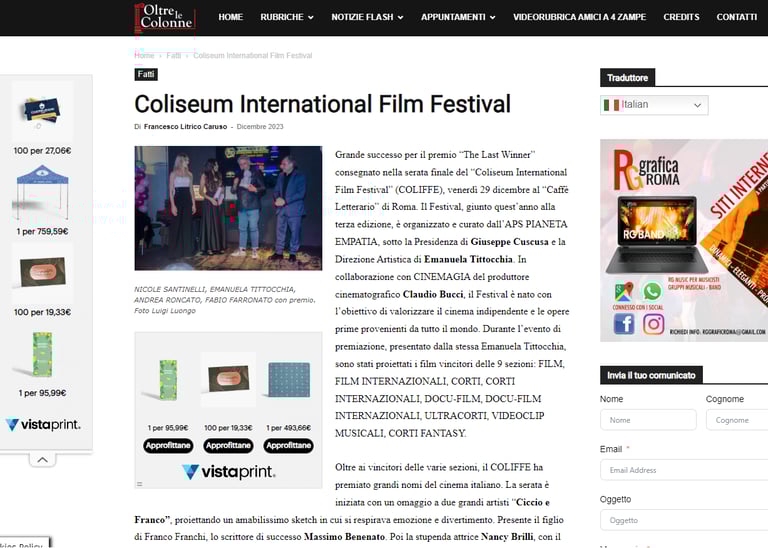The height and width of the screenshot is (548, 768).
Task: Click the gazebo tent ad 1 per 759,59€
Action: (42, 199)
